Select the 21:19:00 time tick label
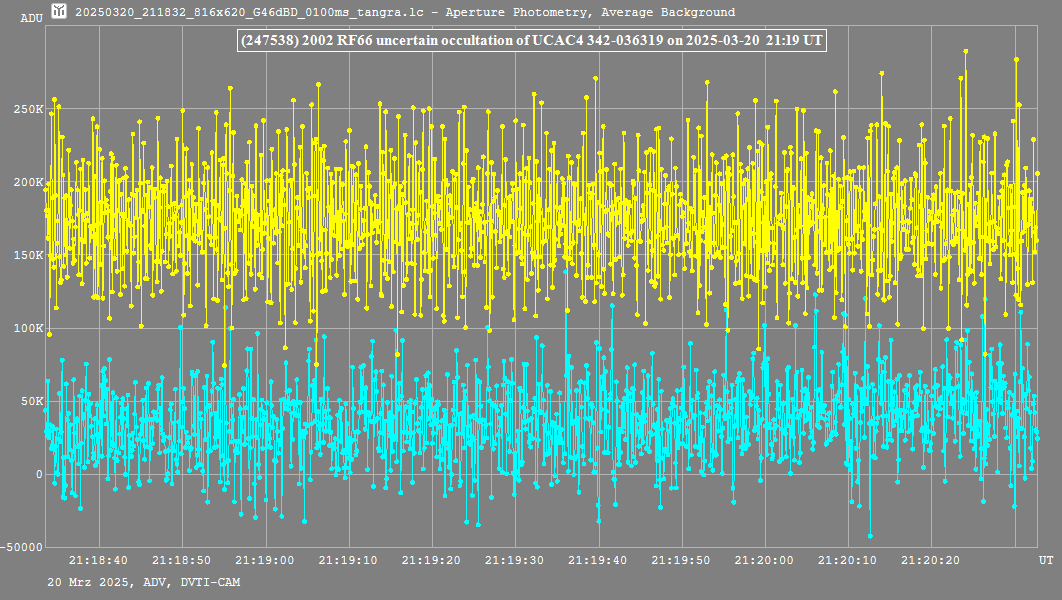Screen dimensions: 1062x600 pyautogui.click(x=265, y=560)
